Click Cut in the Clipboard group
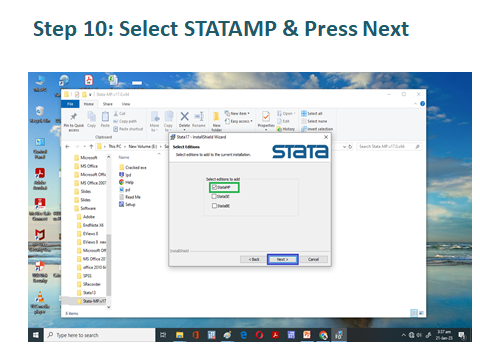480x360 pixels. click(x=119, y=114)
